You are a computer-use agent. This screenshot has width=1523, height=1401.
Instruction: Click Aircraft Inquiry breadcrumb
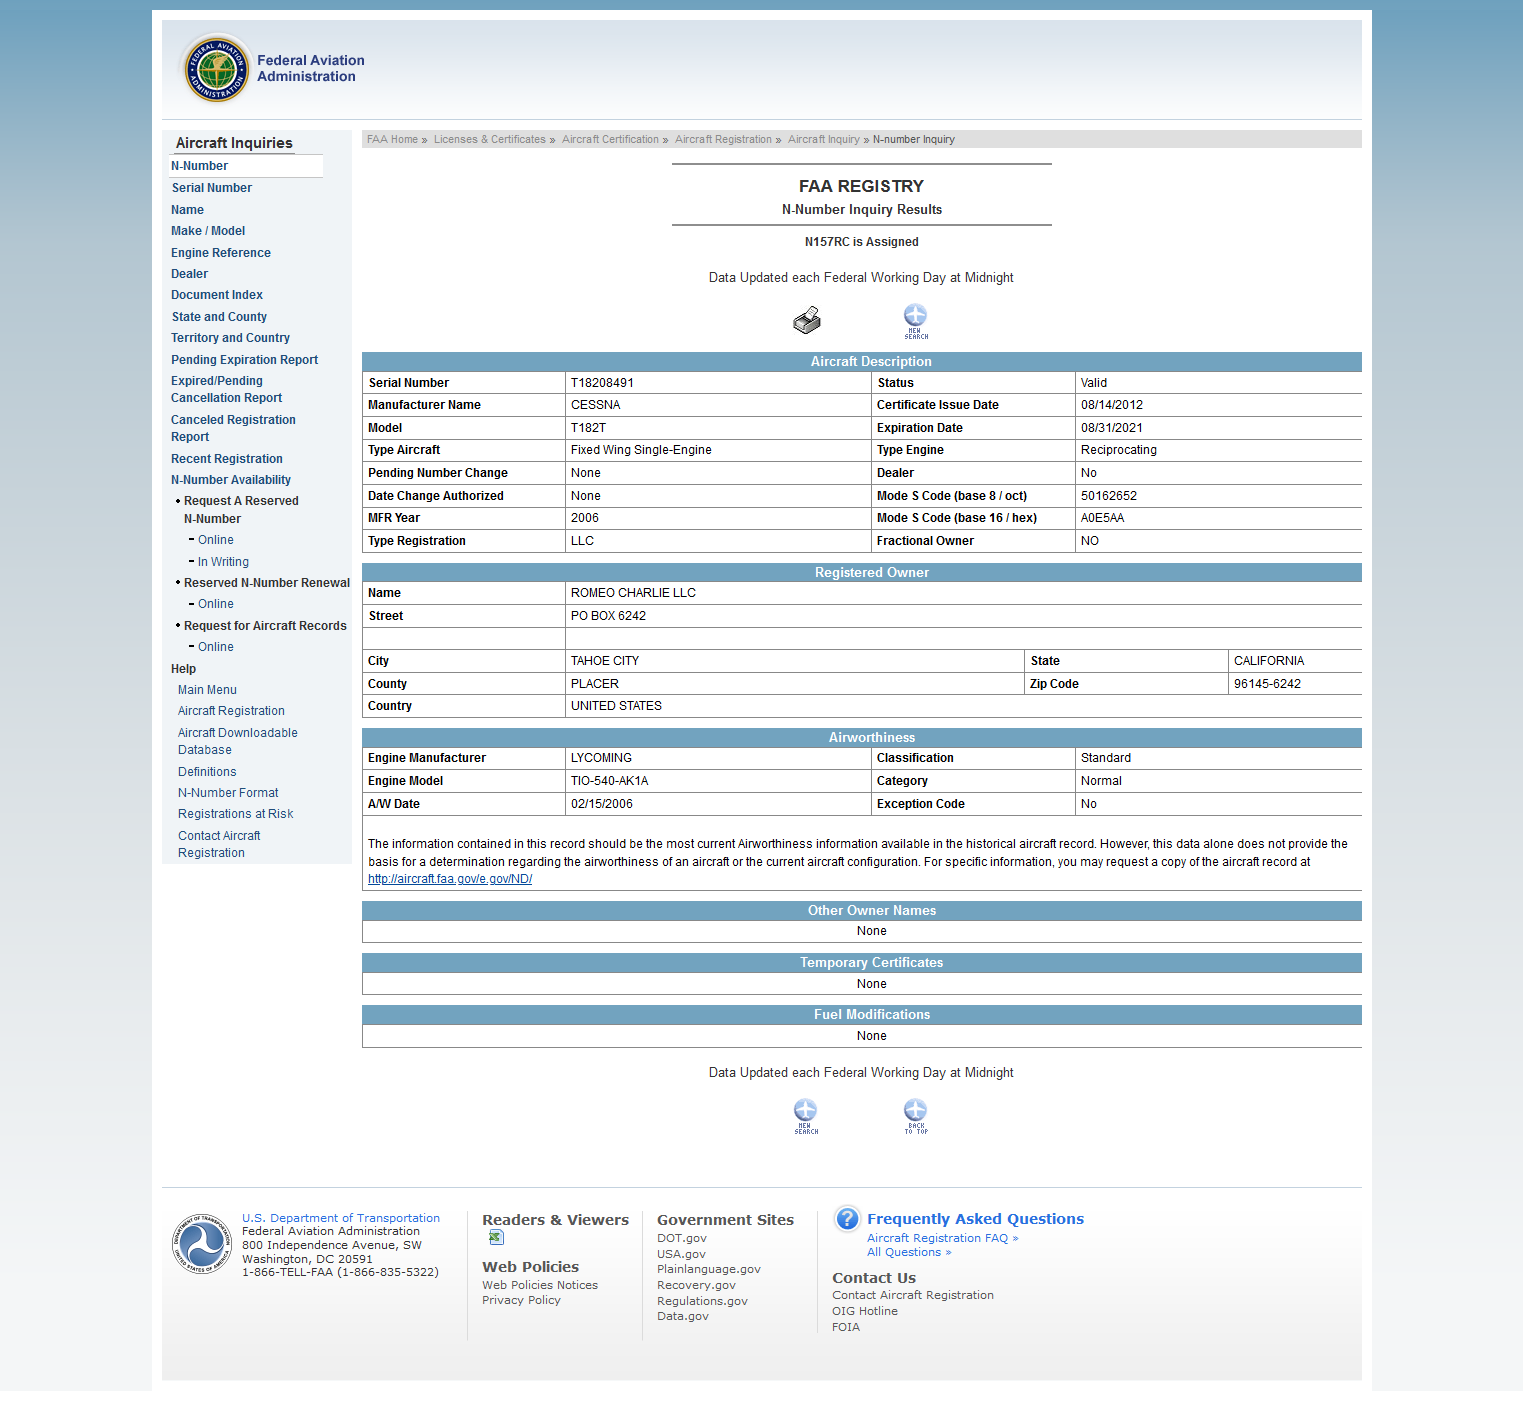824,140
